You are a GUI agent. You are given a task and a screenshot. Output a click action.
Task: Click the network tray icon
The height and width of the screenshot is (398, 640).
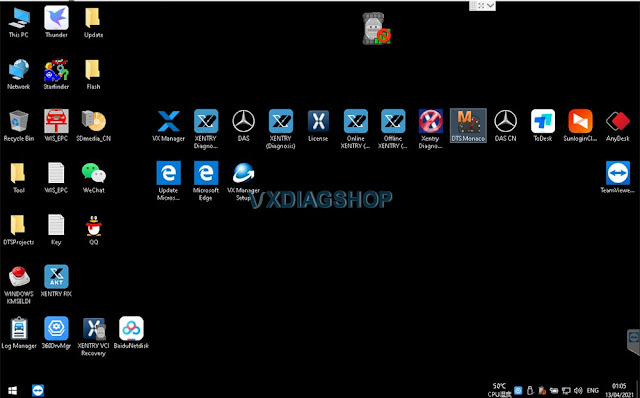566,391
